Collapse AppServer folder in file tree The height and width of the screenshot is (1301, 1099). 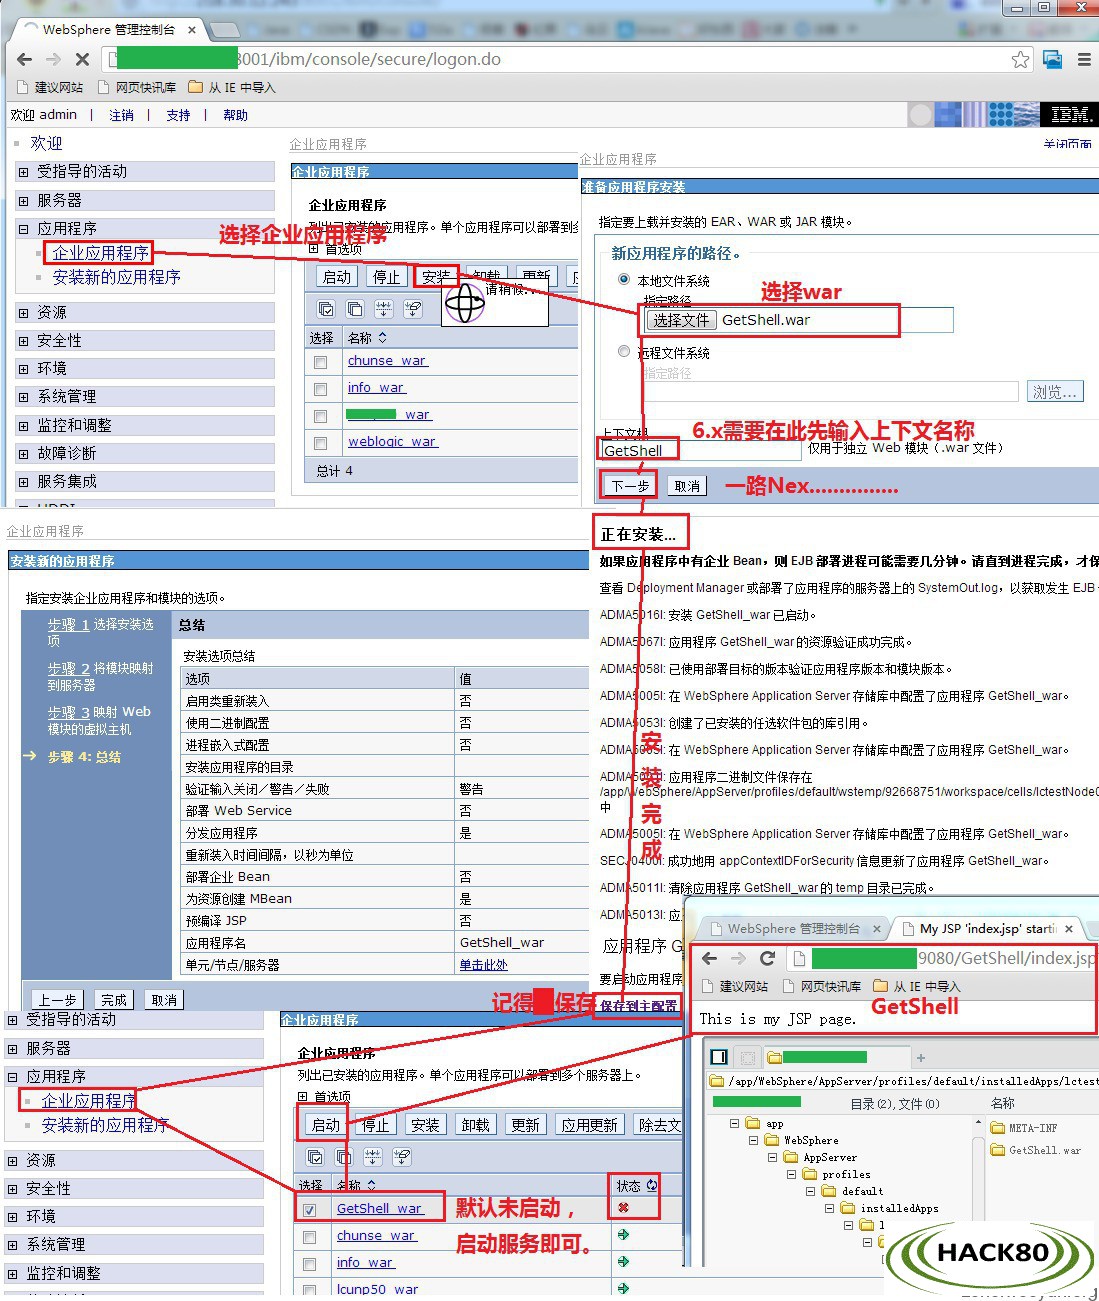772,1157
